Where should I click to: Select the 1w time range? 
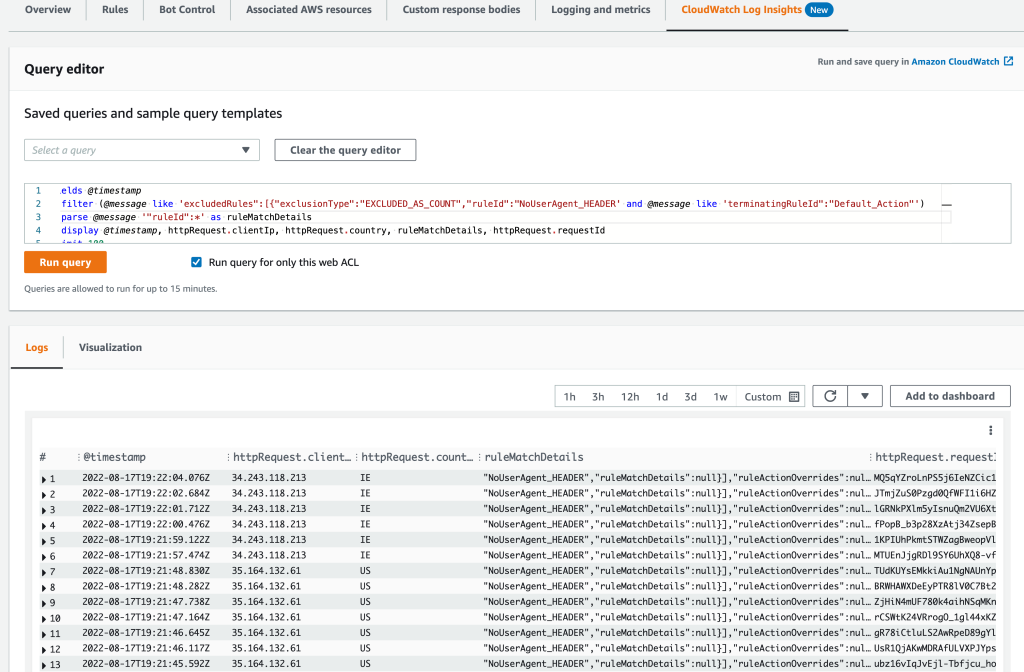(x=720, y=395)
